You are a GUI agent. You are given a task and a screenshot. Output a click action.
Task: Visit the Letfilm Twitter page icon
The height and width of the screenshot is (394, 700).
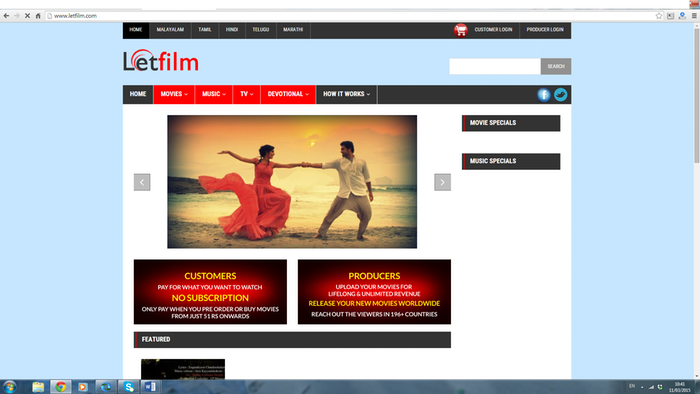560,95
